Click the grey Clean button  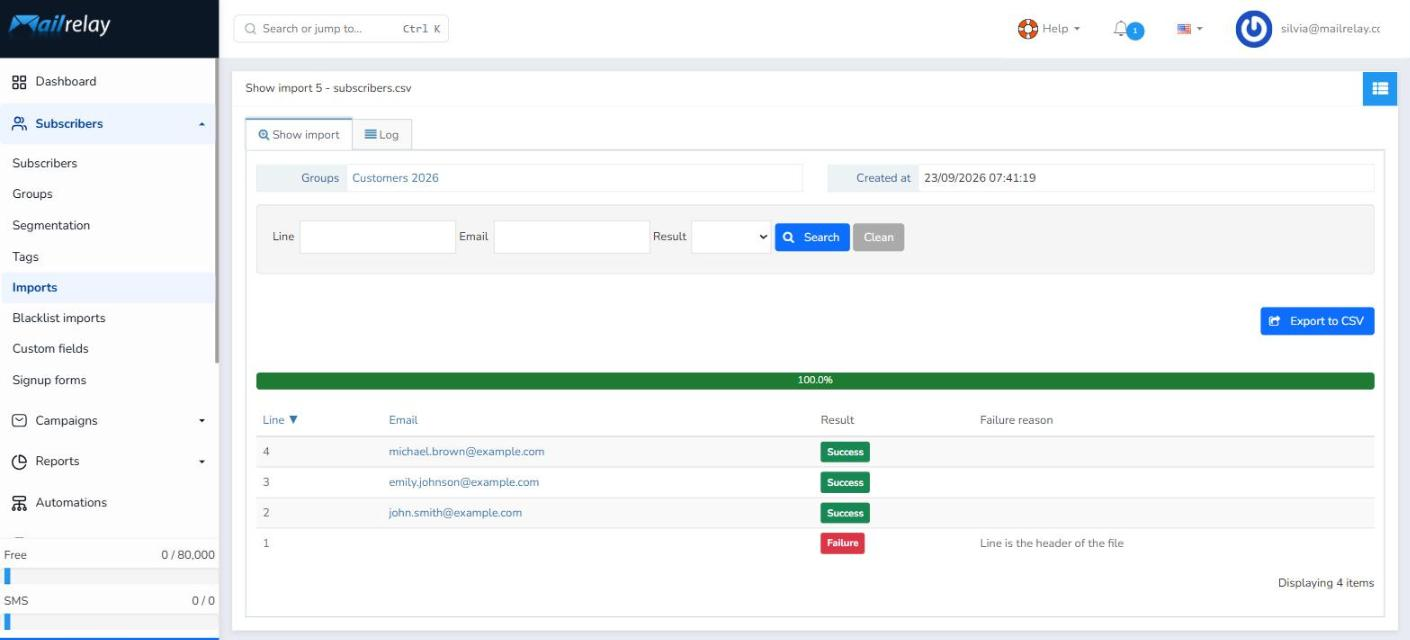pos(878,237)
